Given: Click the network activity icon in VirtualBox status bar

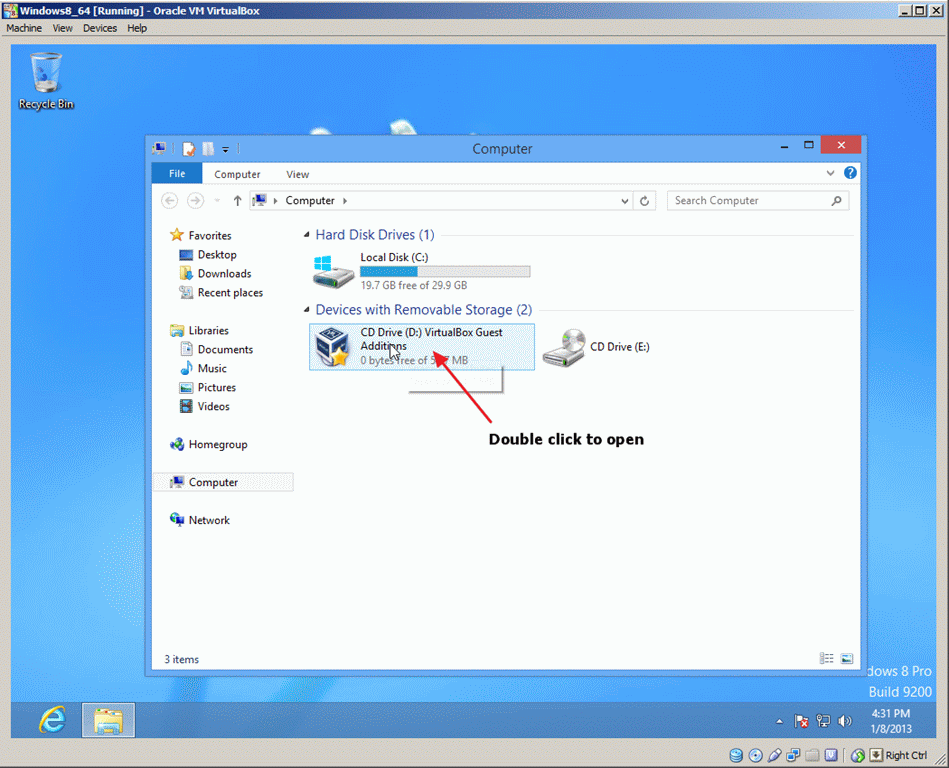Looking at the screenshot, I should point(793,755).
